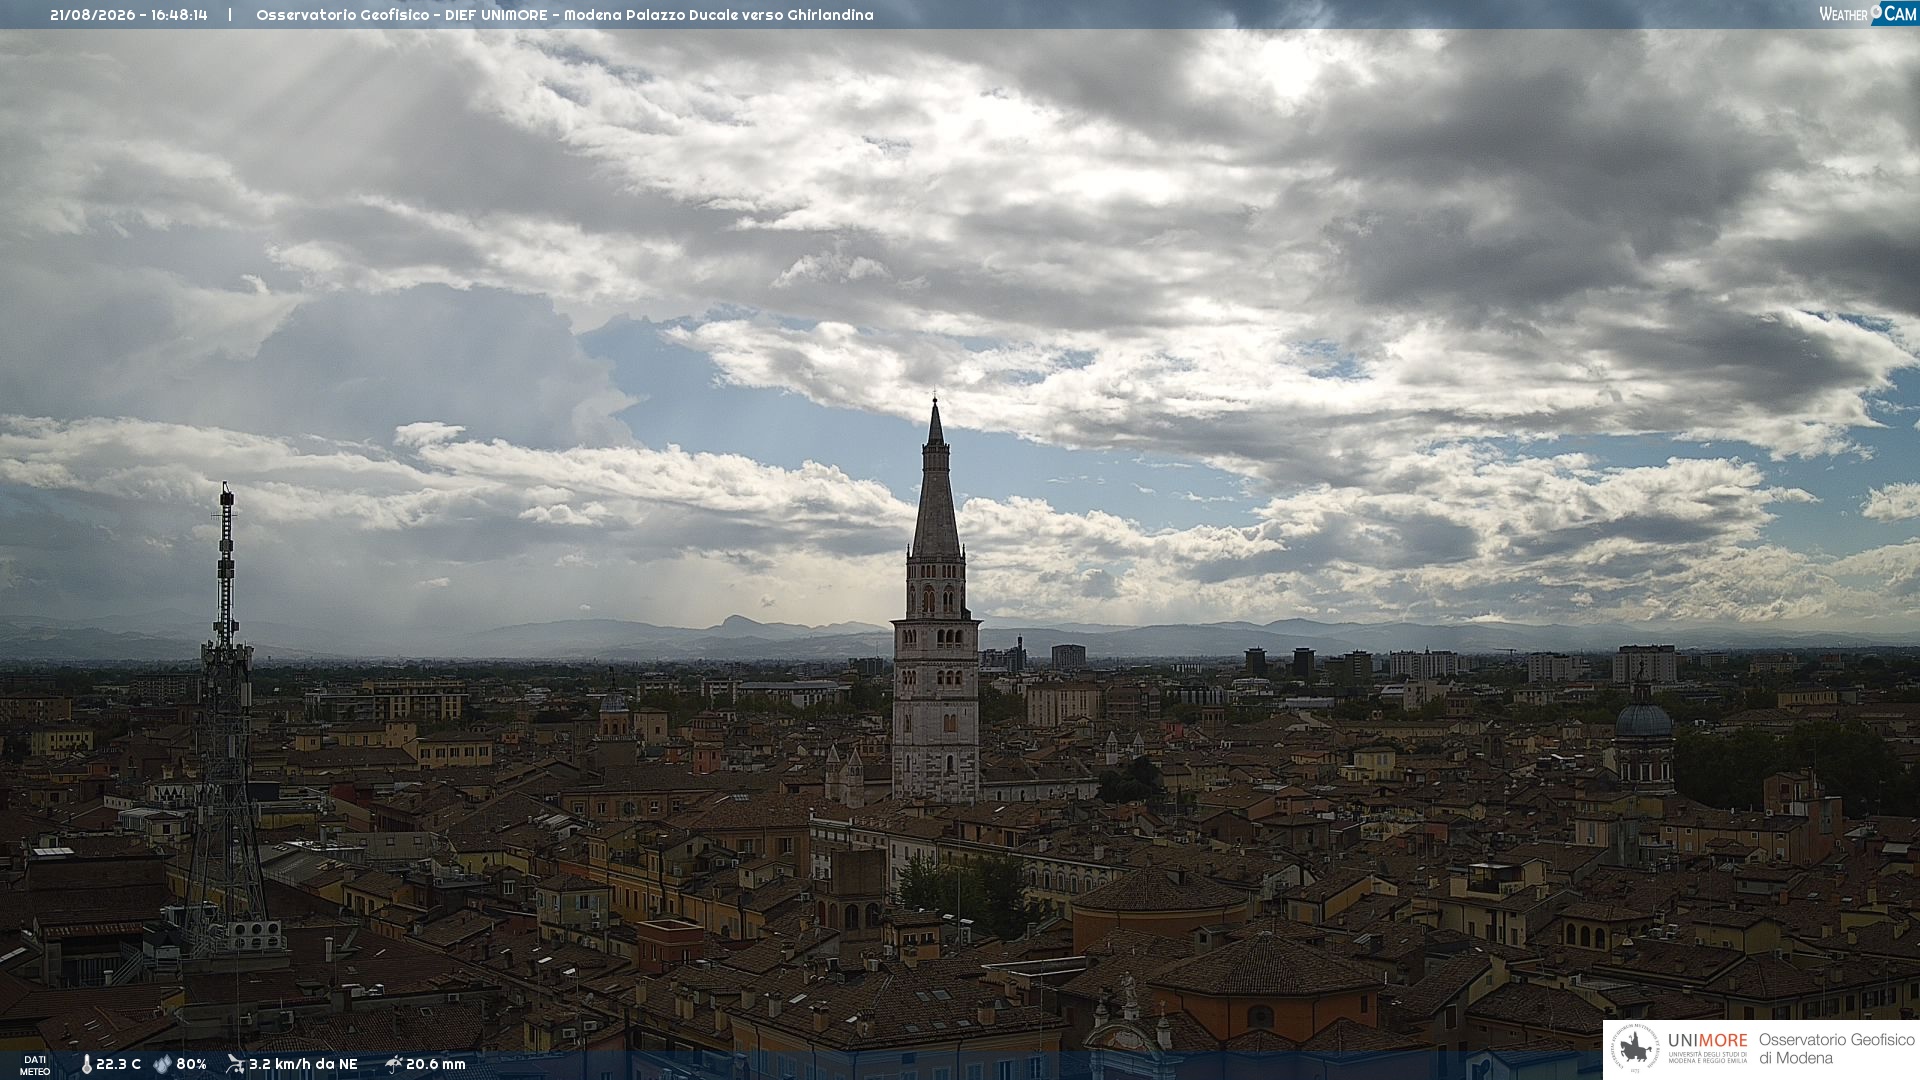
Task: Click the UNIMORE round seal emblem
Action: click(1635, 1049)
